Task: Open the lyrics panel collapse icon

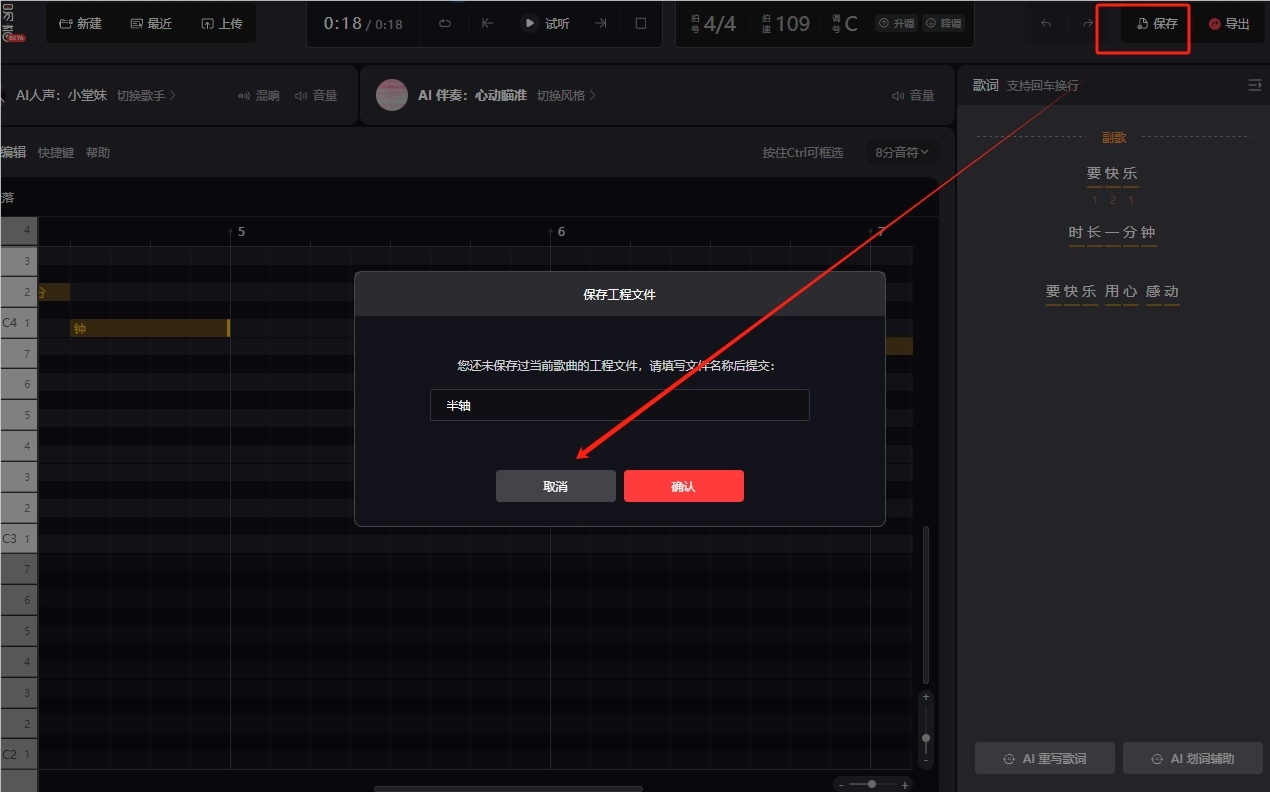Action: click(x=1254, y=85)
